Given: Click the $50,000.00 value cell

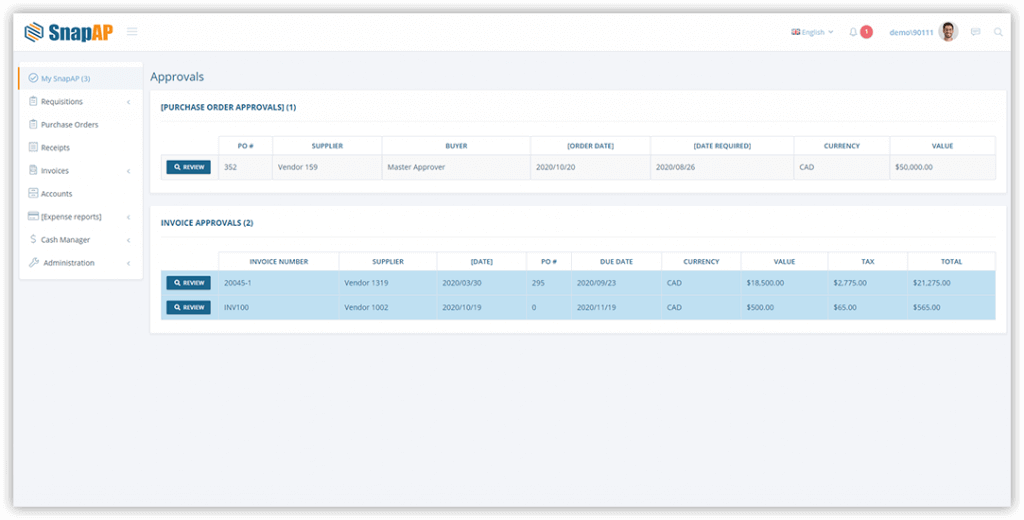Looking at the screenshot, I should coord(942,167).
